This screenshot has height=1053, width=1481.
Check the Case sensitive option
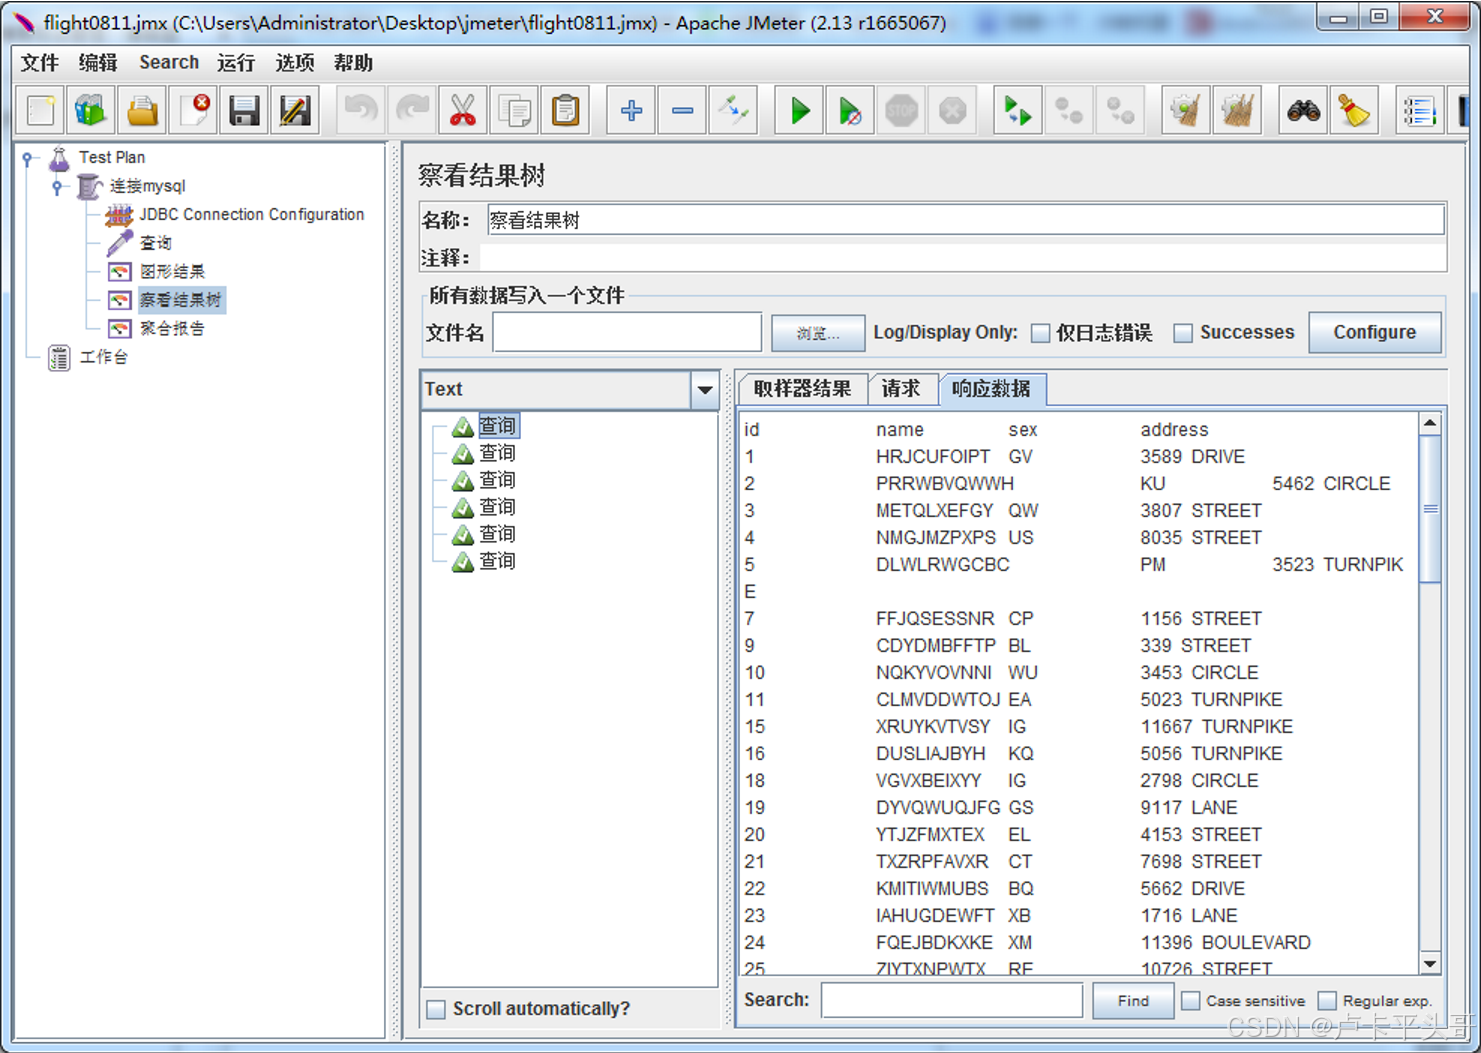tap(1191, 1000)
